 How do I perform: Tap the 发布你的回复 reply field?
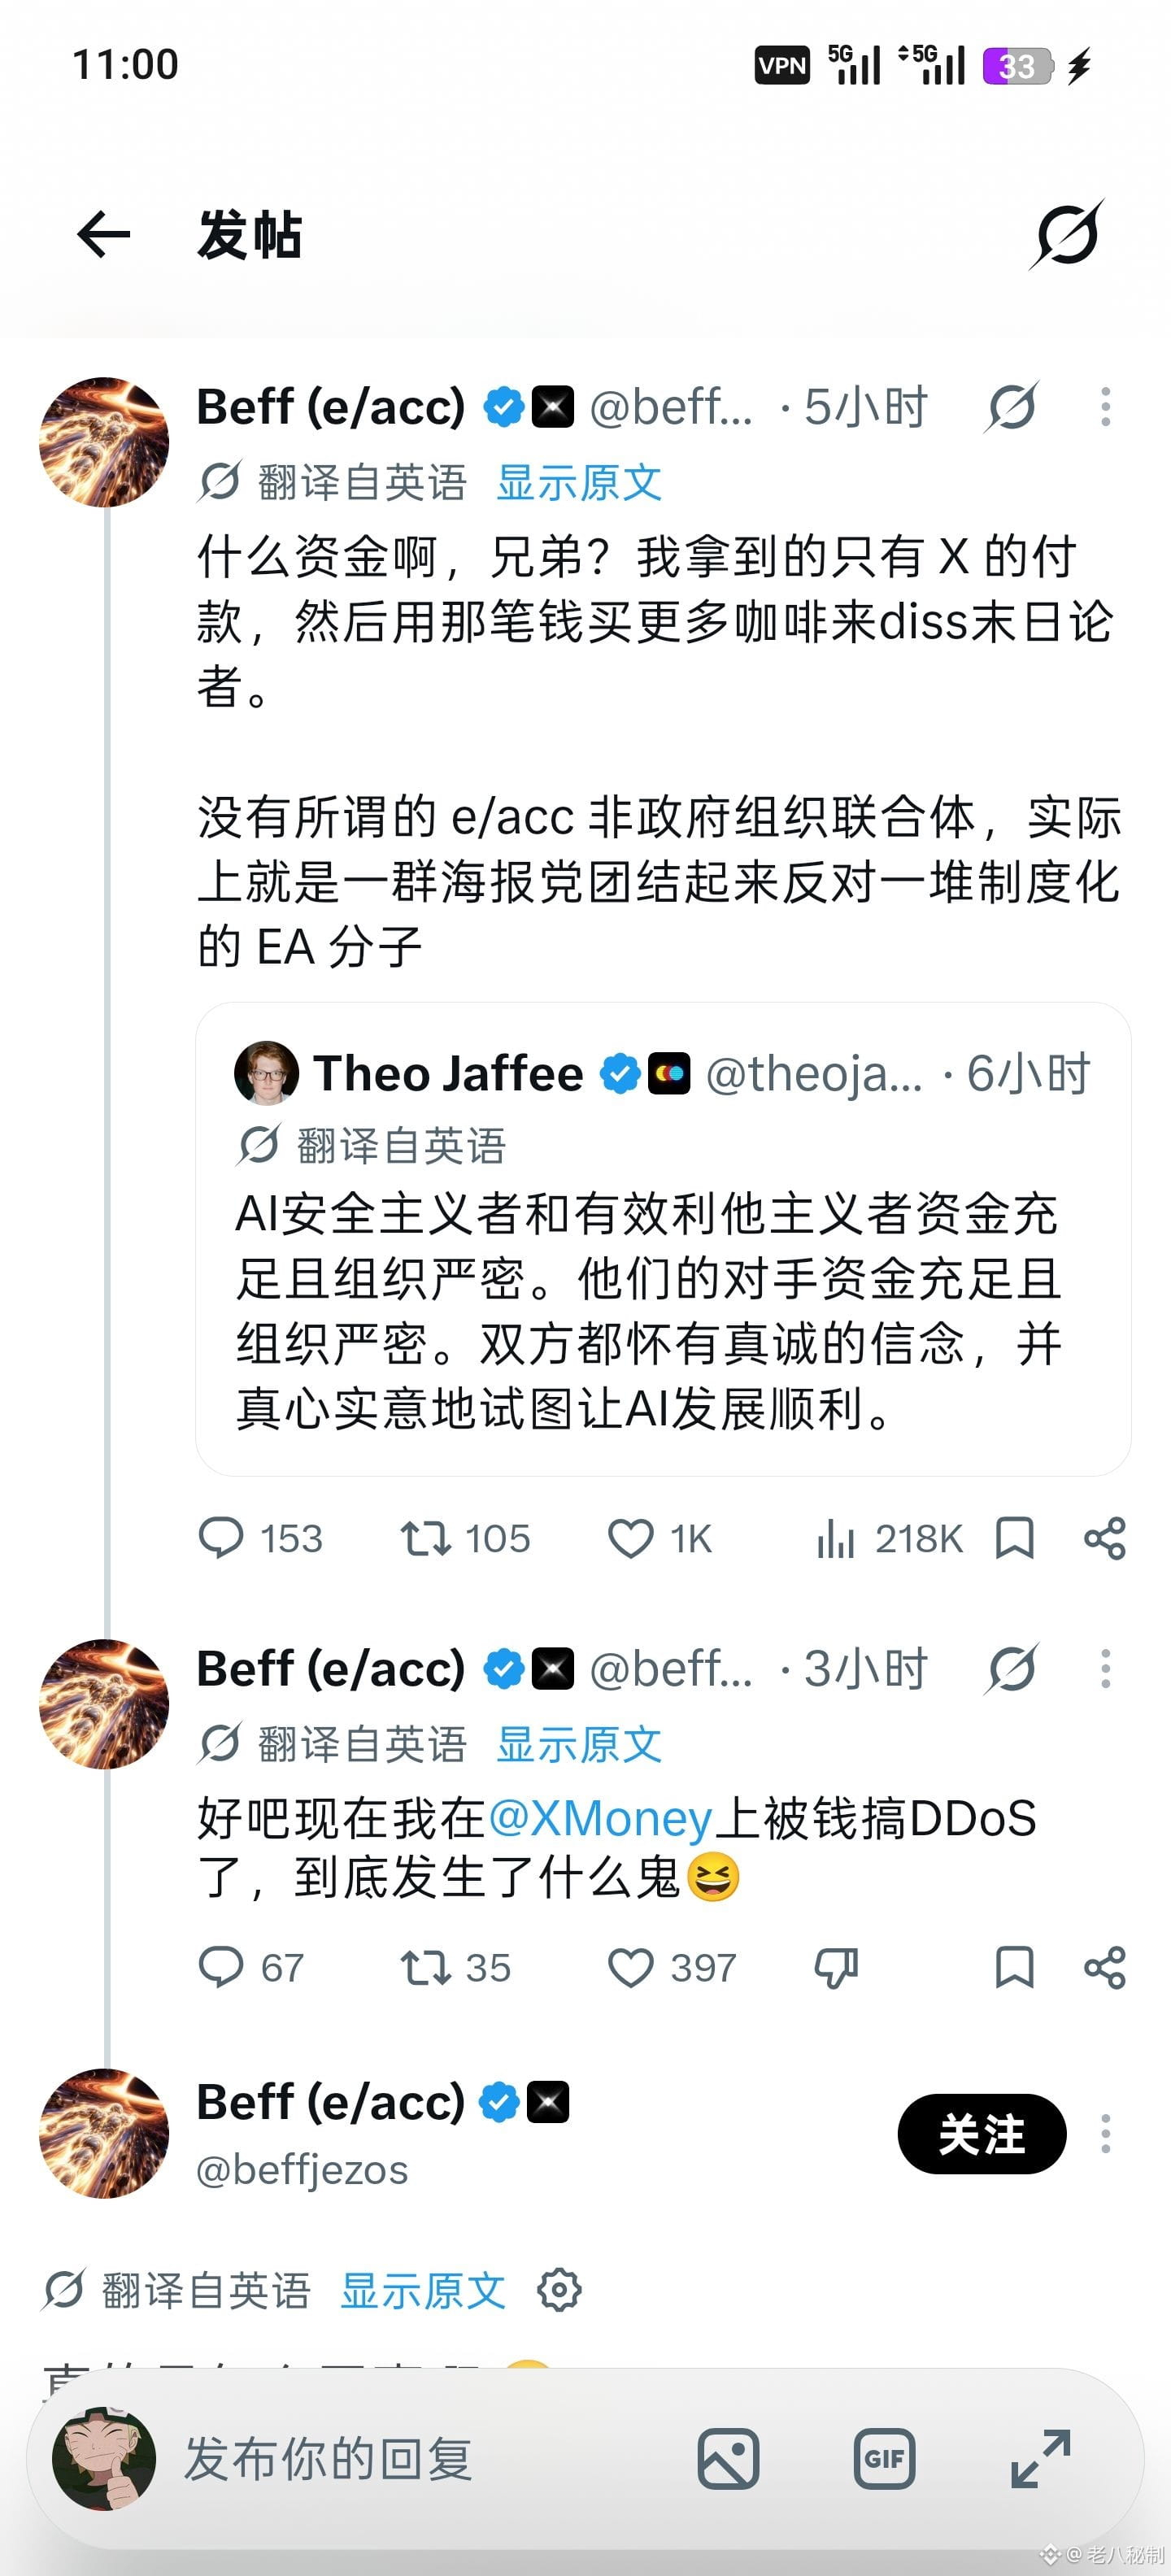click(x=328, y=2459)
